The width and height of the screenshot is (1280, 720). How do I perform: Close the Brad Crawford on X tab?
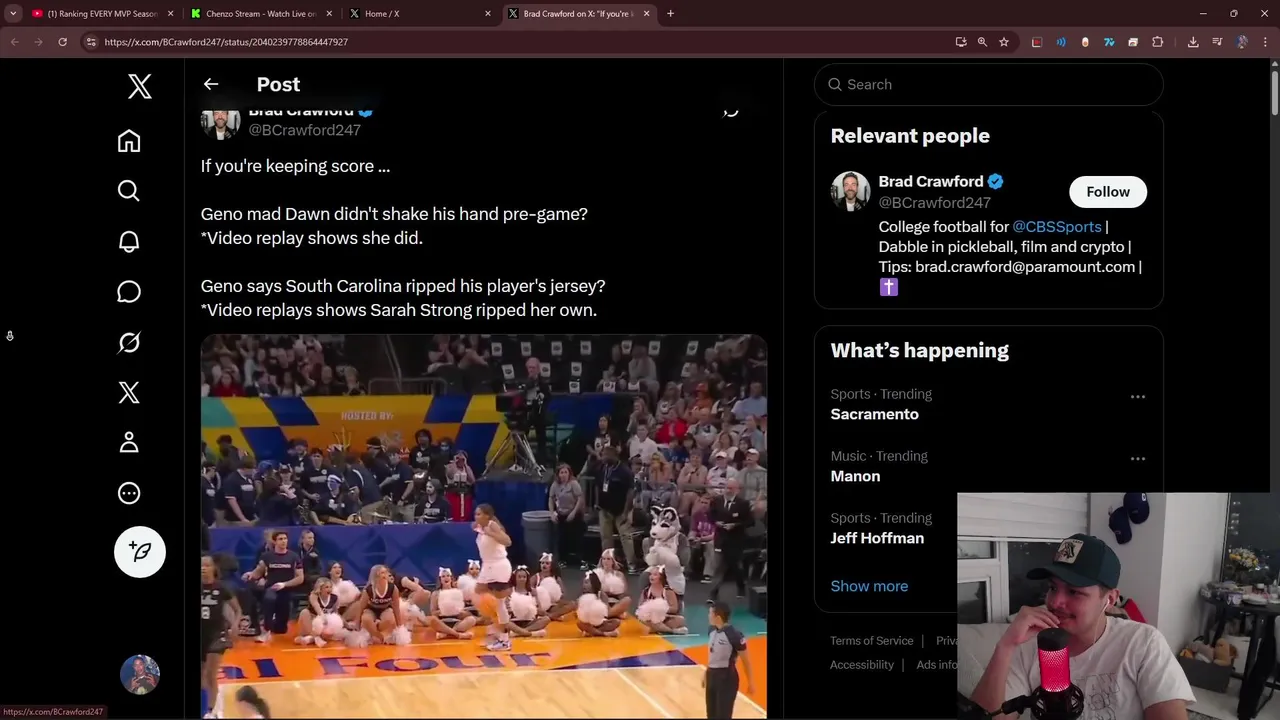click(x=646, y=14)
